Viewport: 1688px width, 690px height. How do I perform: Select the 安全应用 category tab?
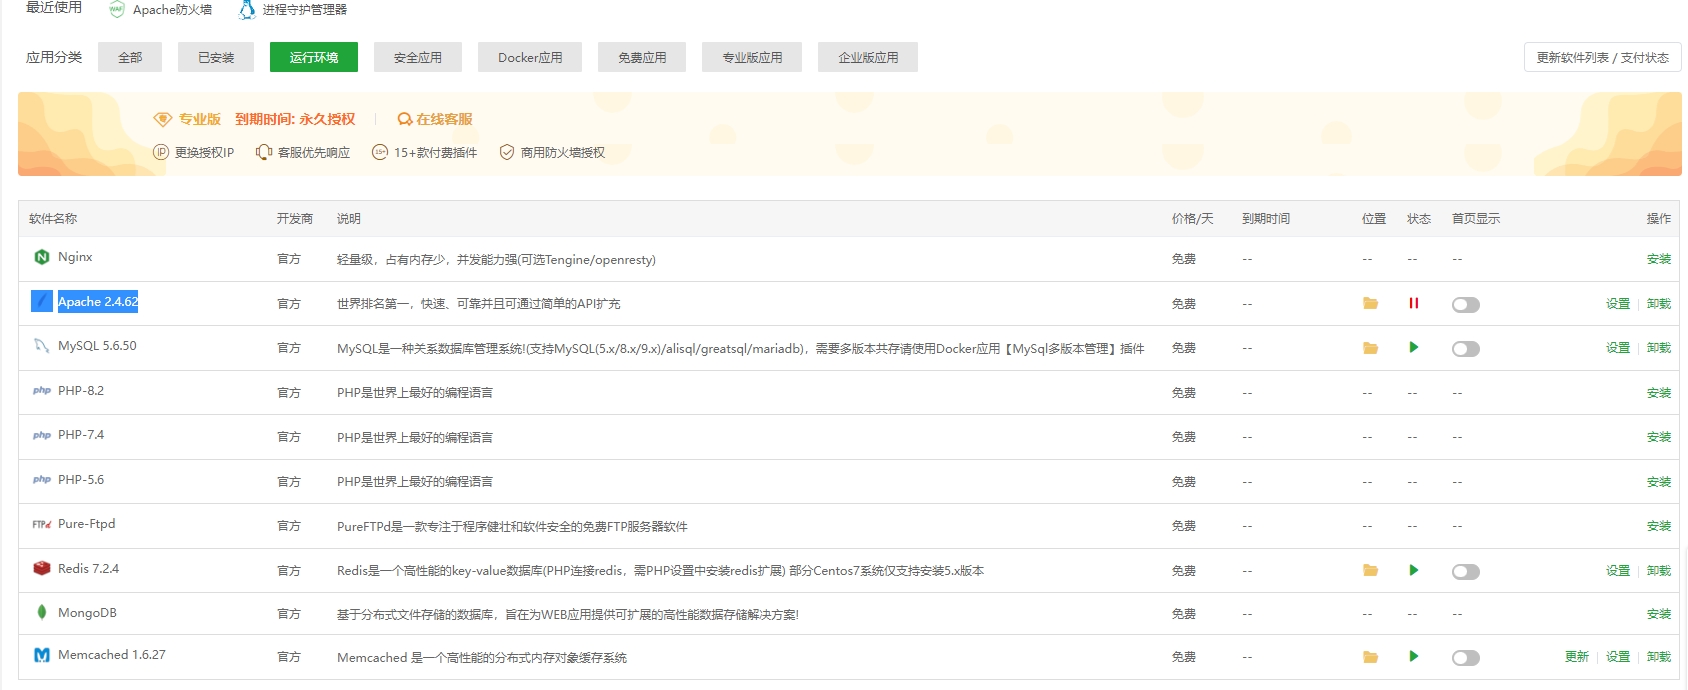(418, 57)
